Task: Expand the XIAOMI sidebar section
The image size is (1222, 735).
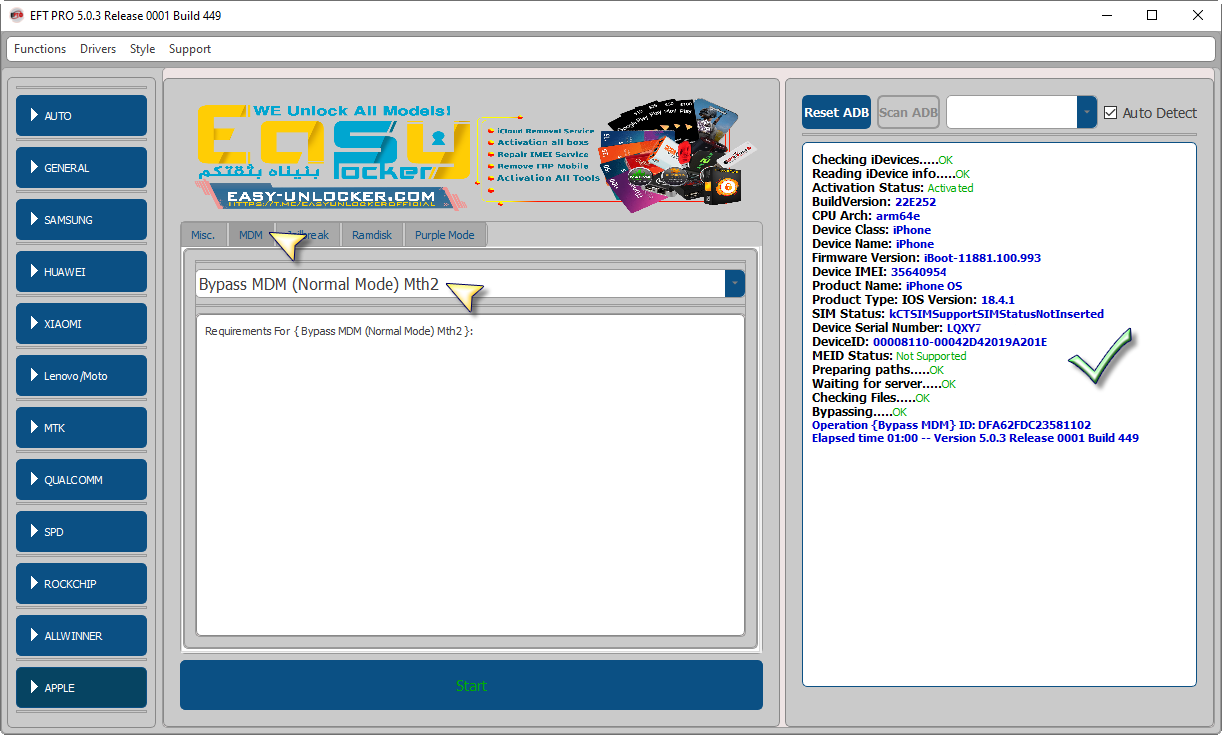Action: tap(82, 324)
